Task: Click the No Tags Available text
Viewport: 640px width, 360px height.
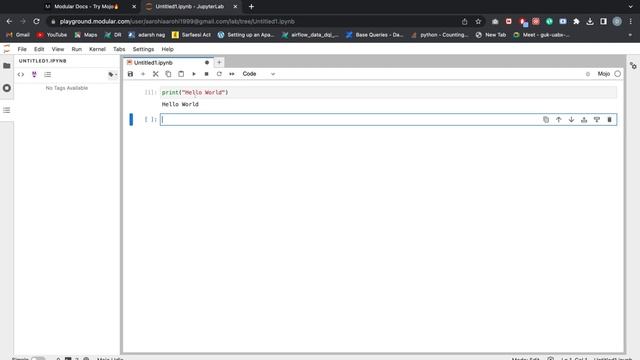Action: pyautogui.click(x=67, y=88)
